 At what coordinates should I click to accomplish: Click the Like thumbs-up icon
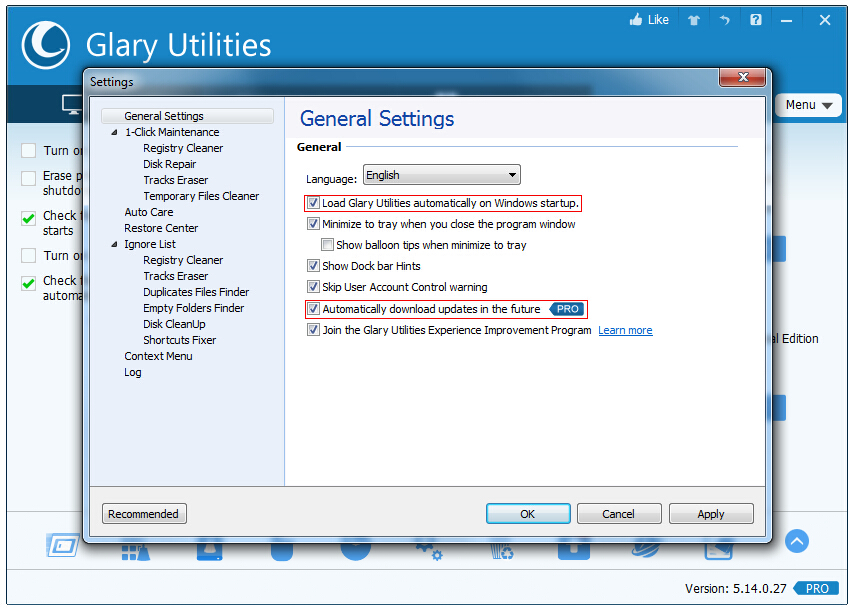pyautogui.click(x=635, y=20)
